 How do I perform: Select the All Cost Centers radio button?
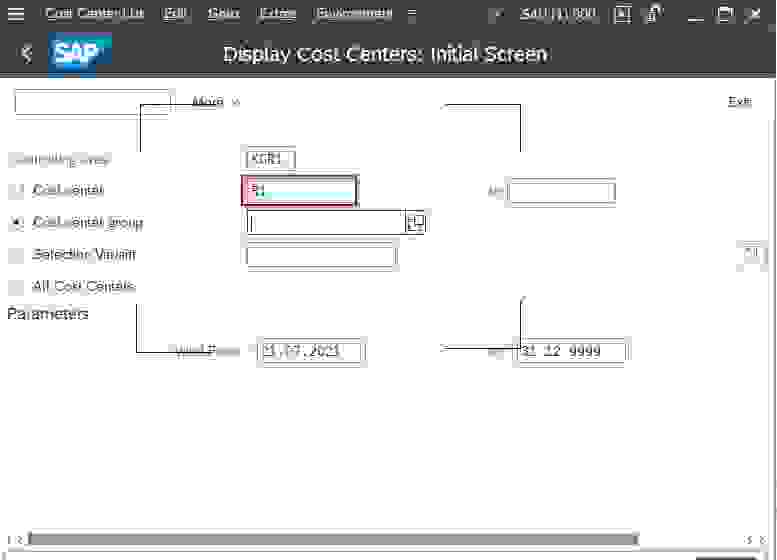point(16,286)
